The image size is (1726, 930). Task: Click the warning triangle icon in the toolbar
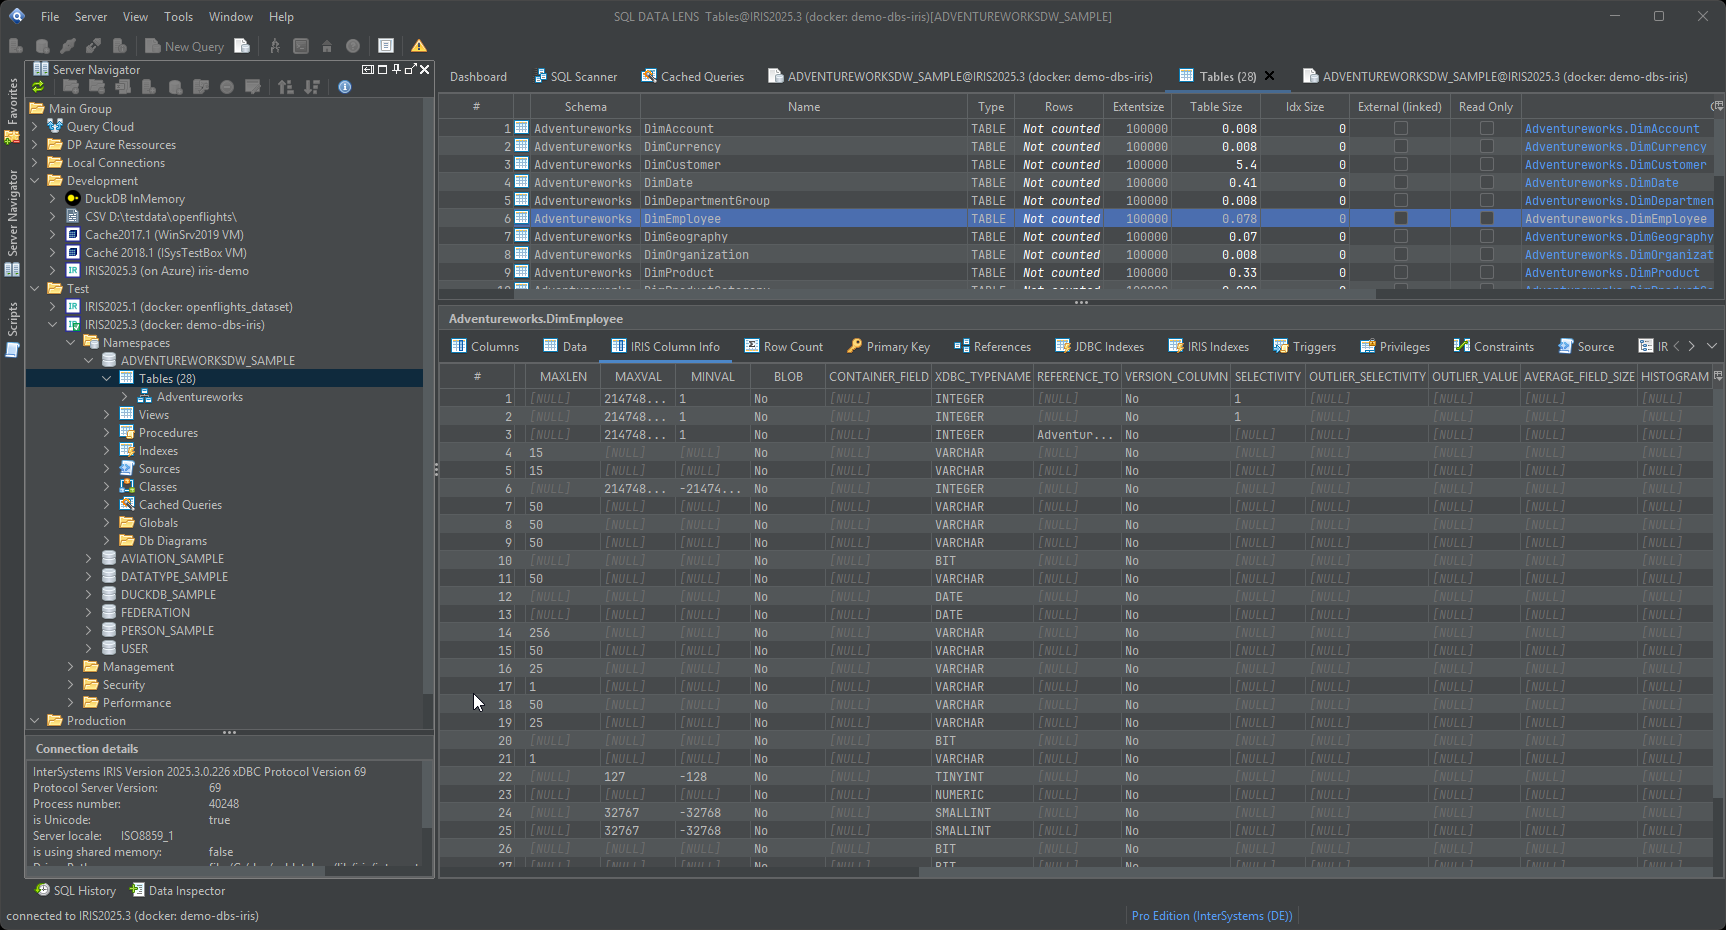pos(419,46)
